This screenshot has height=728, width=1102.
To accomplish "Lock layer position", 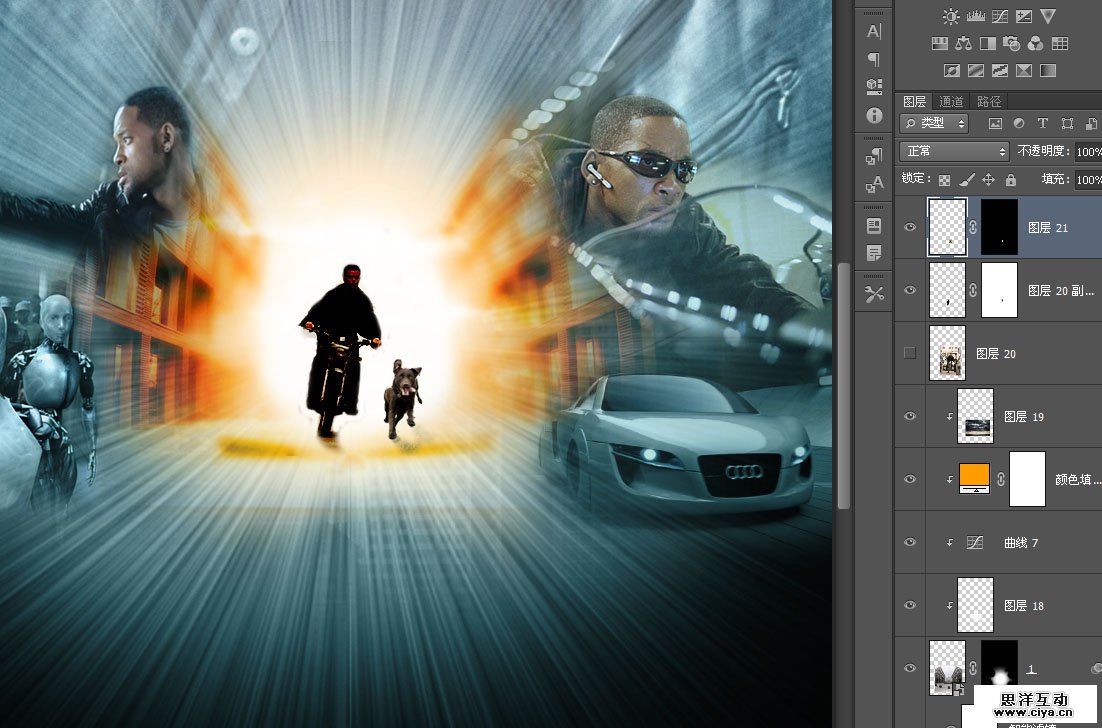I will point(988,180).
